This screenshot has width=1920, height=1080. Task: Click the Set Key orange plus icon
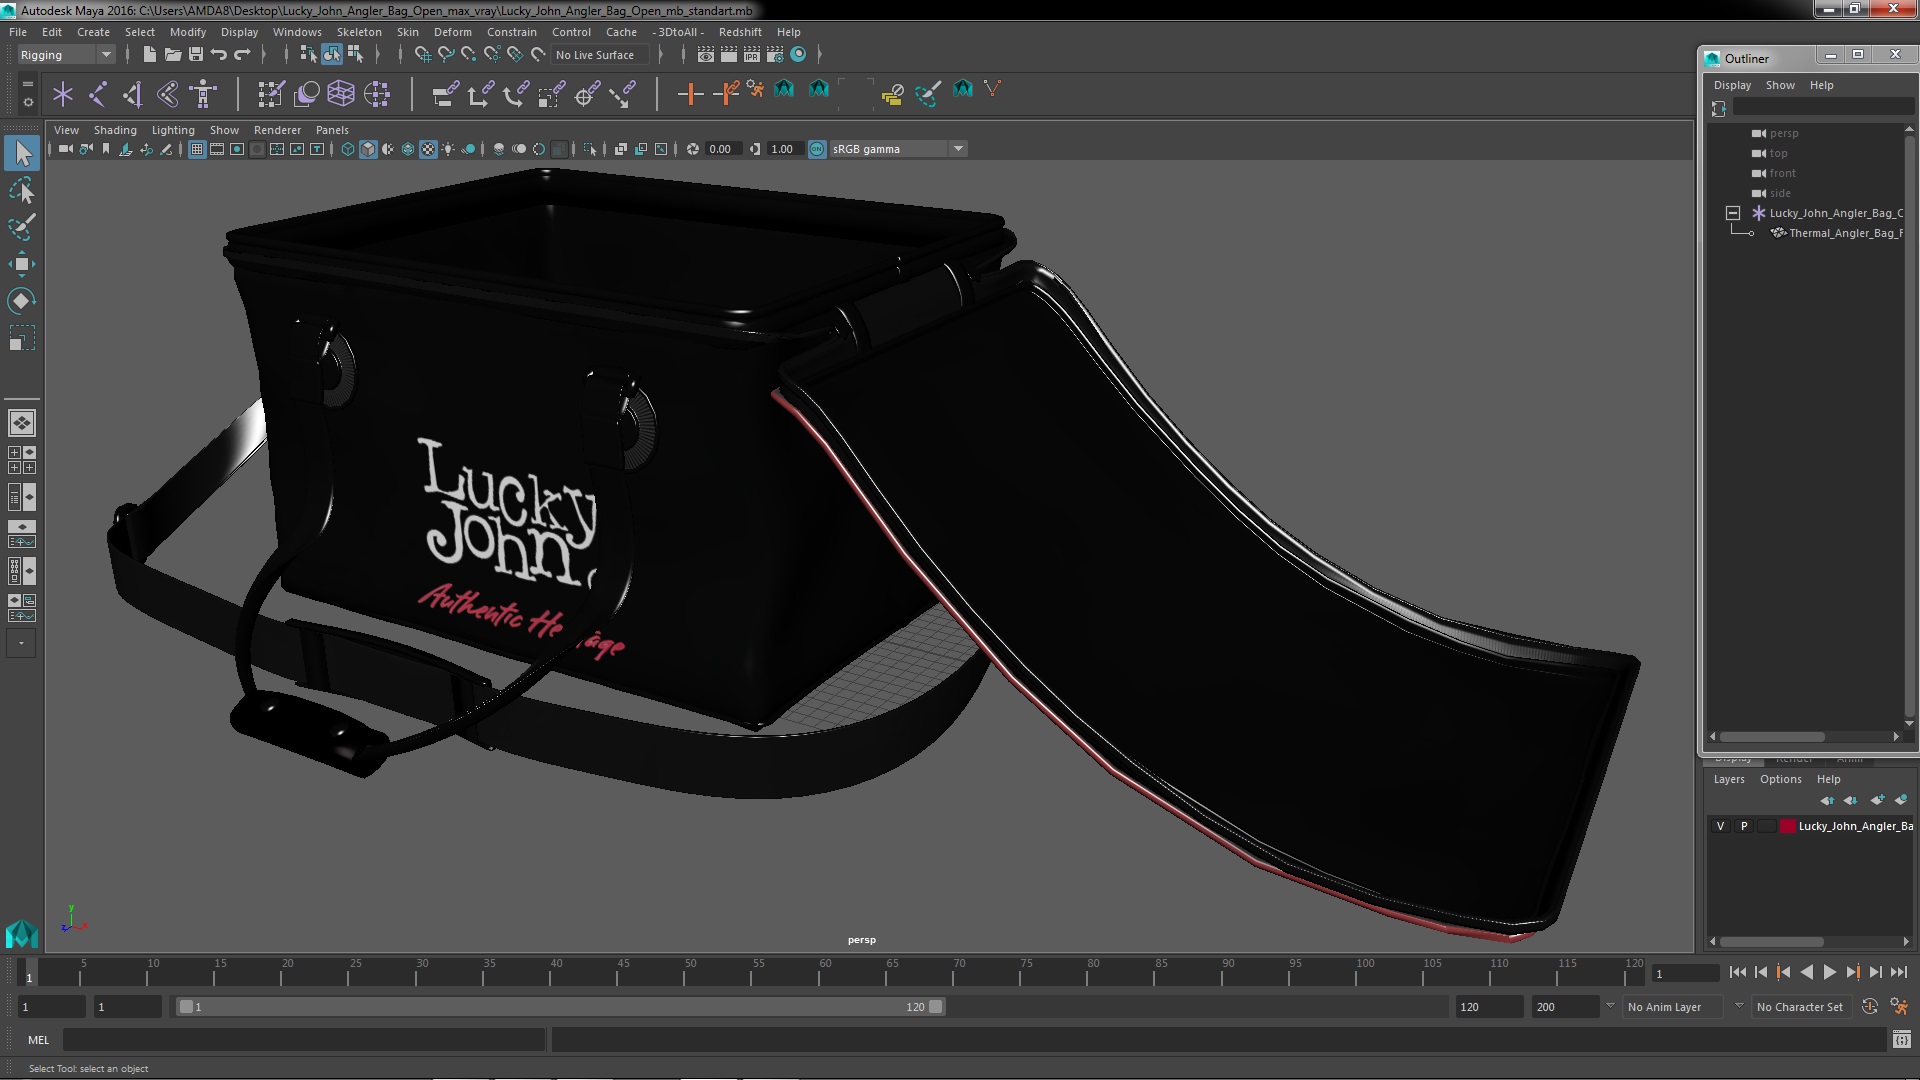(x=690, y=95)
